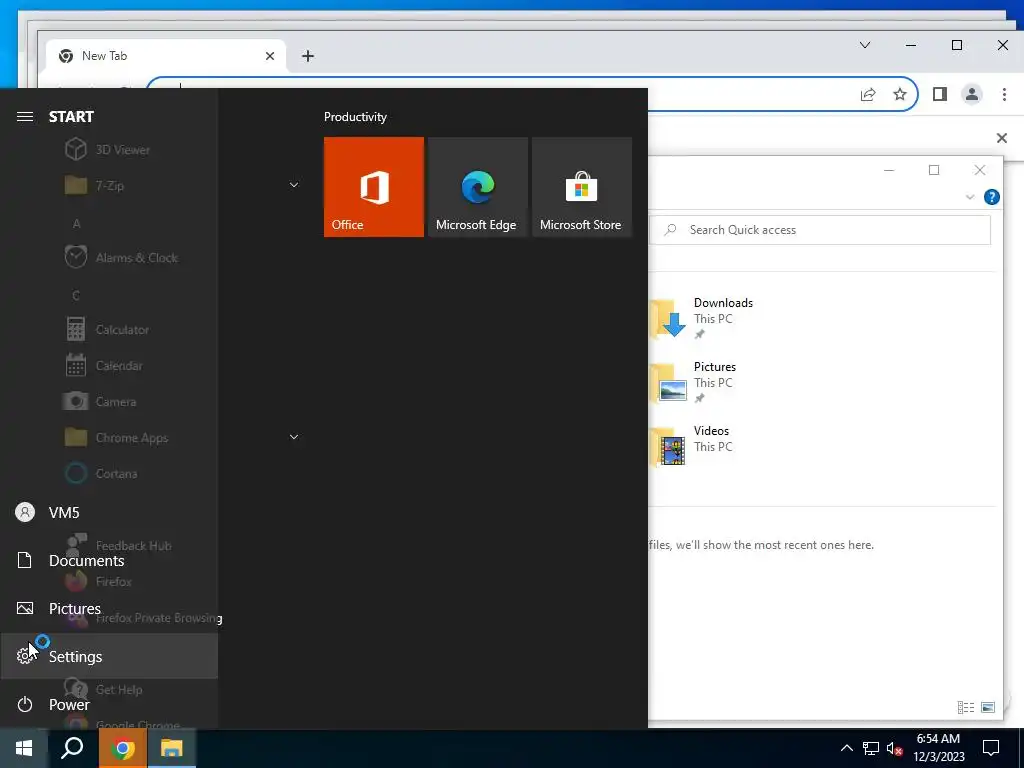
Task: Collapse the Start hamburger menu icon
Action: tap(25, 117)
